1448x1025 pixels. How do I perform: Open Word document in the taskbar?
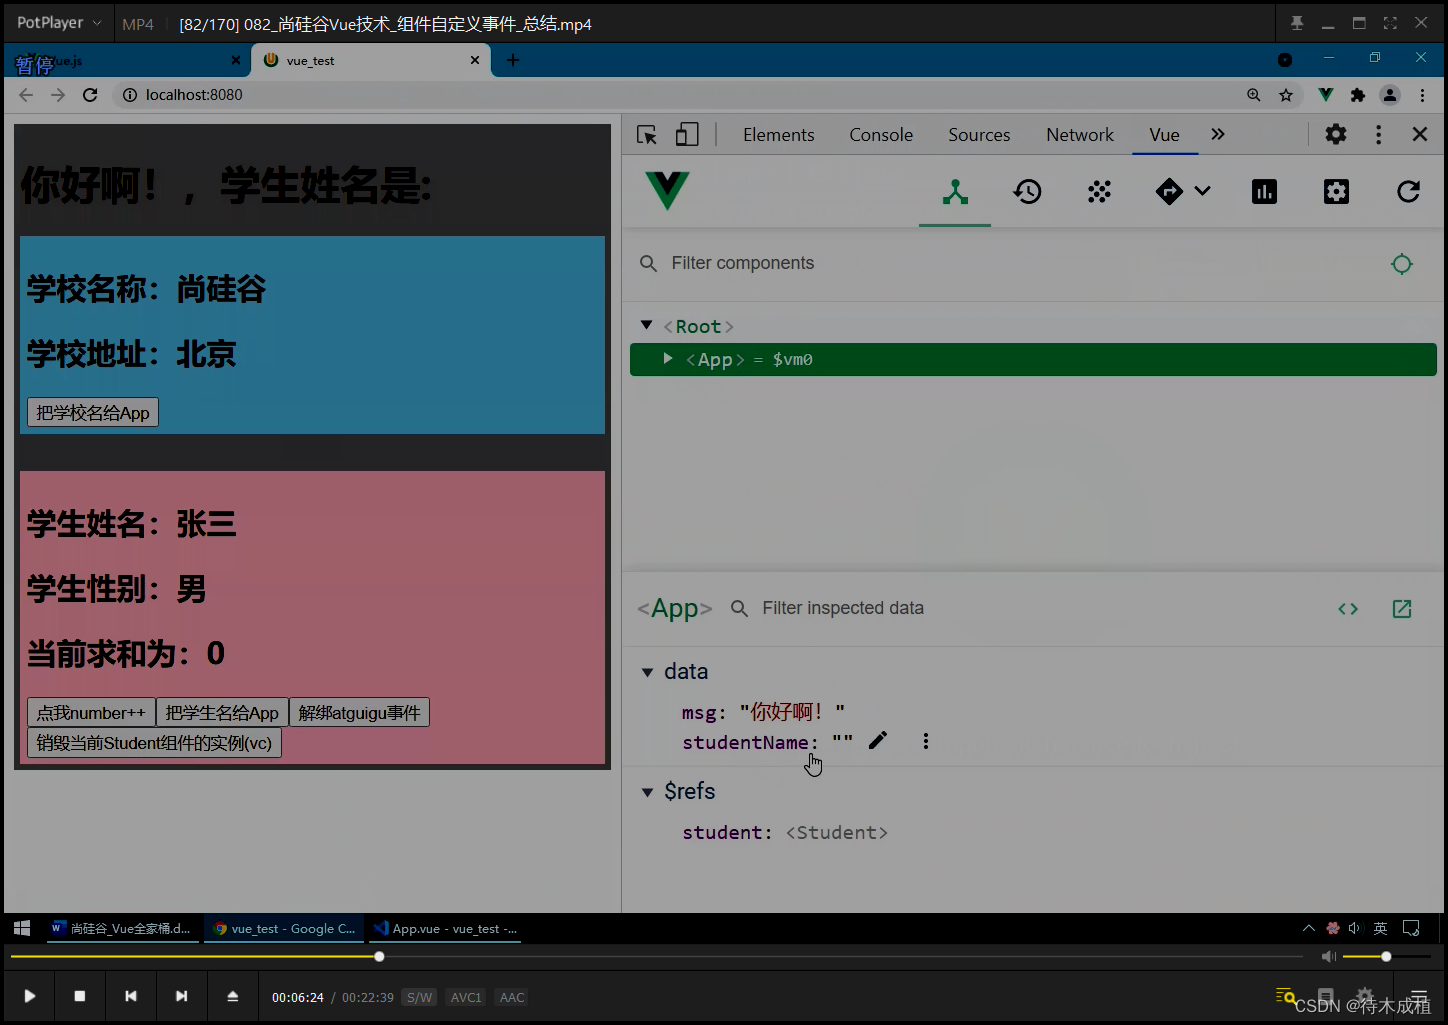click(122, 928)
